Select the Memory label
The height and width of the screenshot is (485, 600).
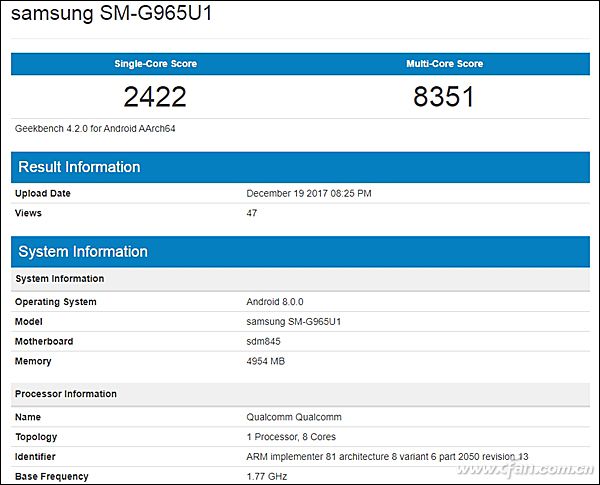coord(33,361)
